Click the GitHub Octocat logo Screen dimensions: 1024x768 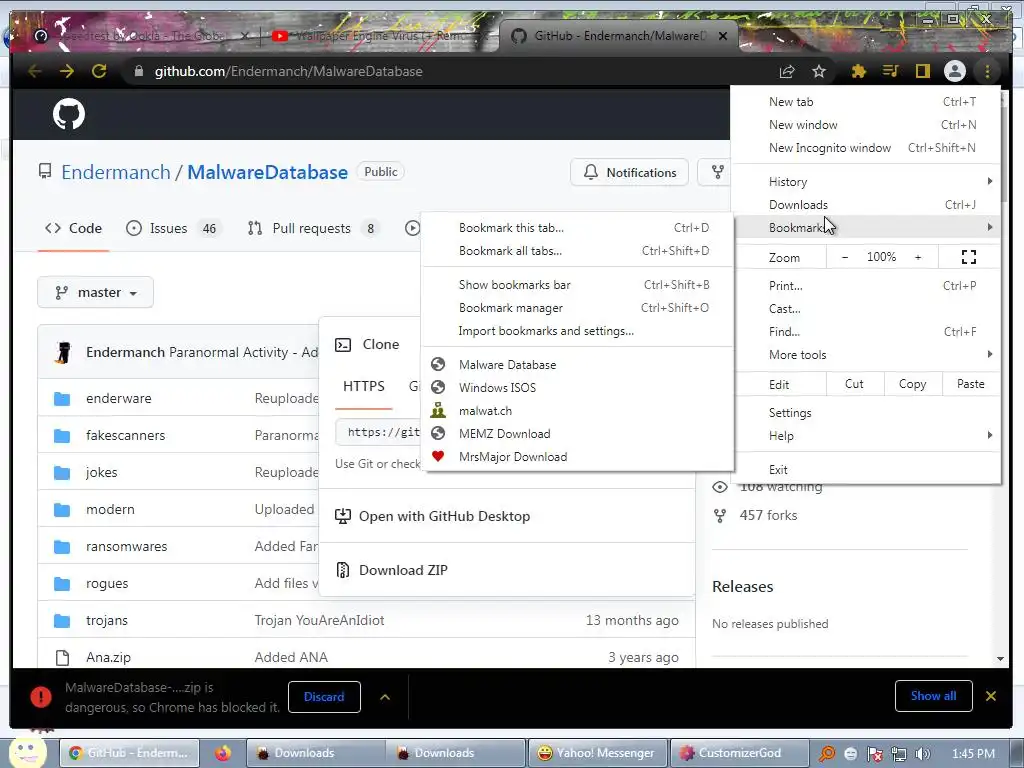click(69, 114)
